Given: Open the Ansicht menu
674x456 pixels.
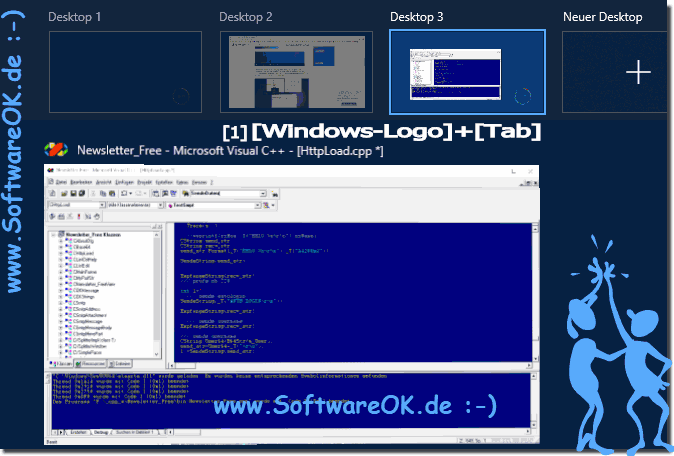Looking at the screenshot, I should point(104,182).
